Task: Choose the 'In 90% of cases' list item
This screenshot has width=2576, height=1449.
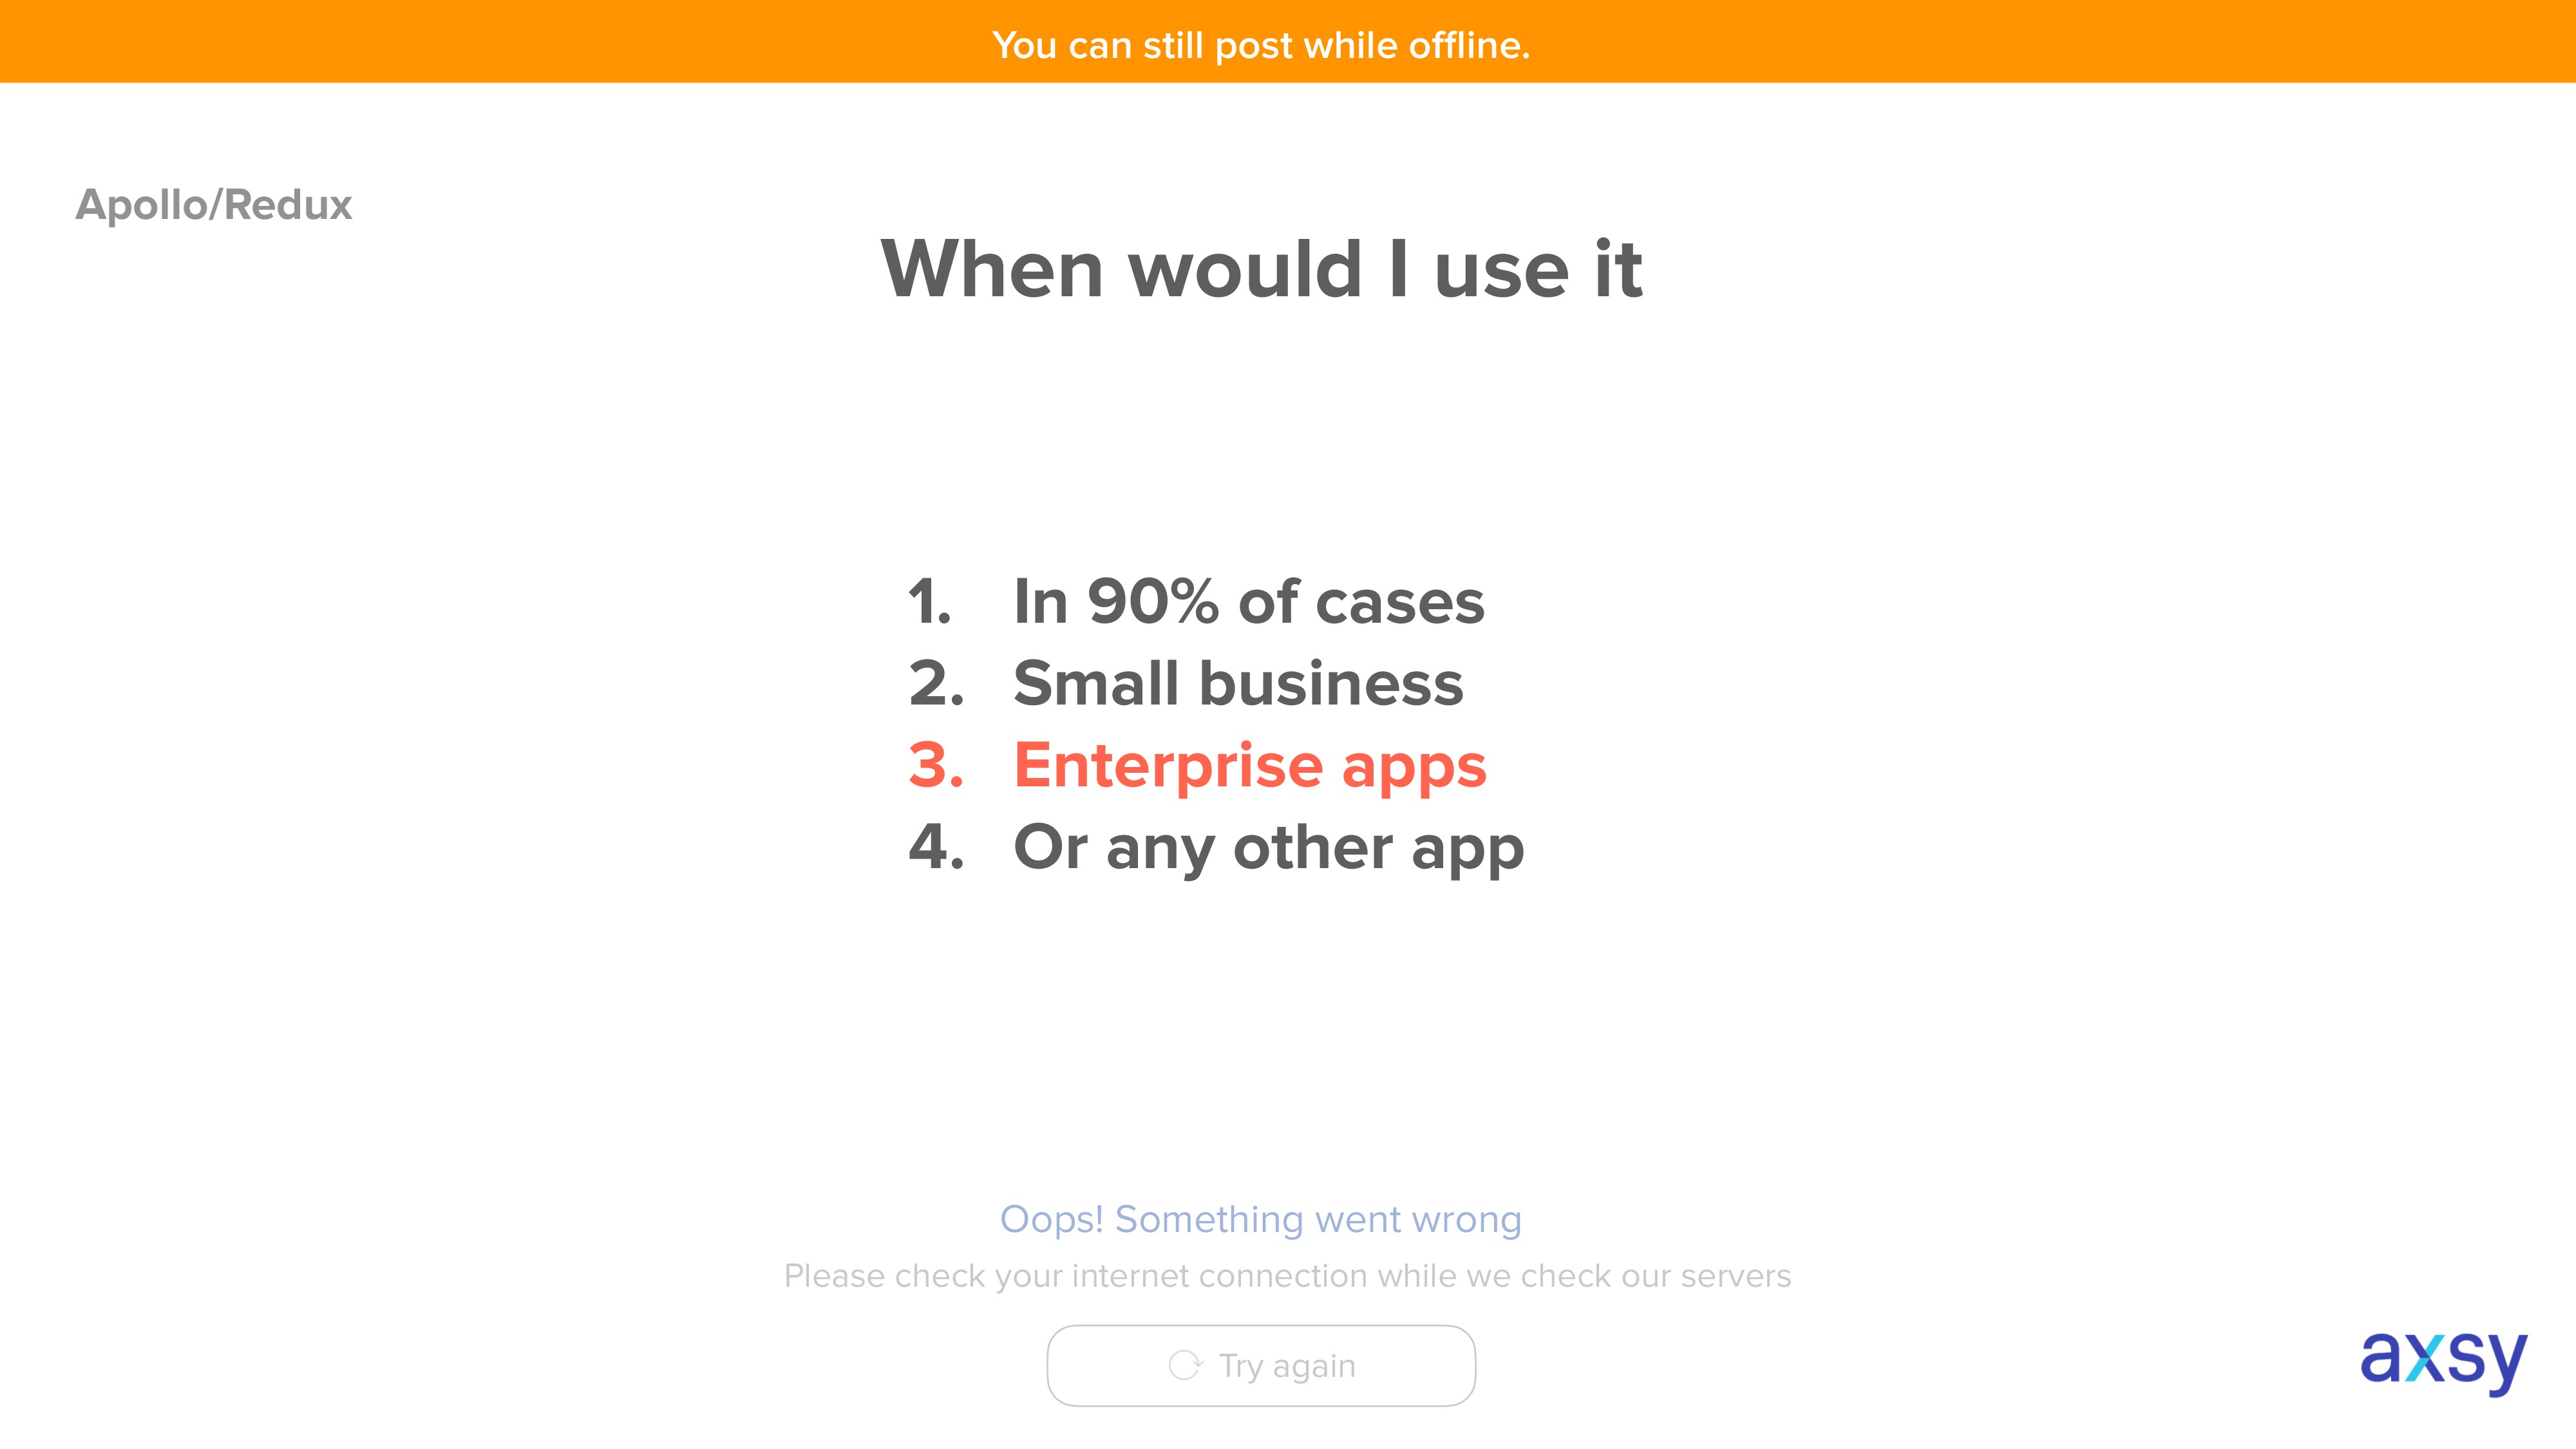Action: [1249, 602]
